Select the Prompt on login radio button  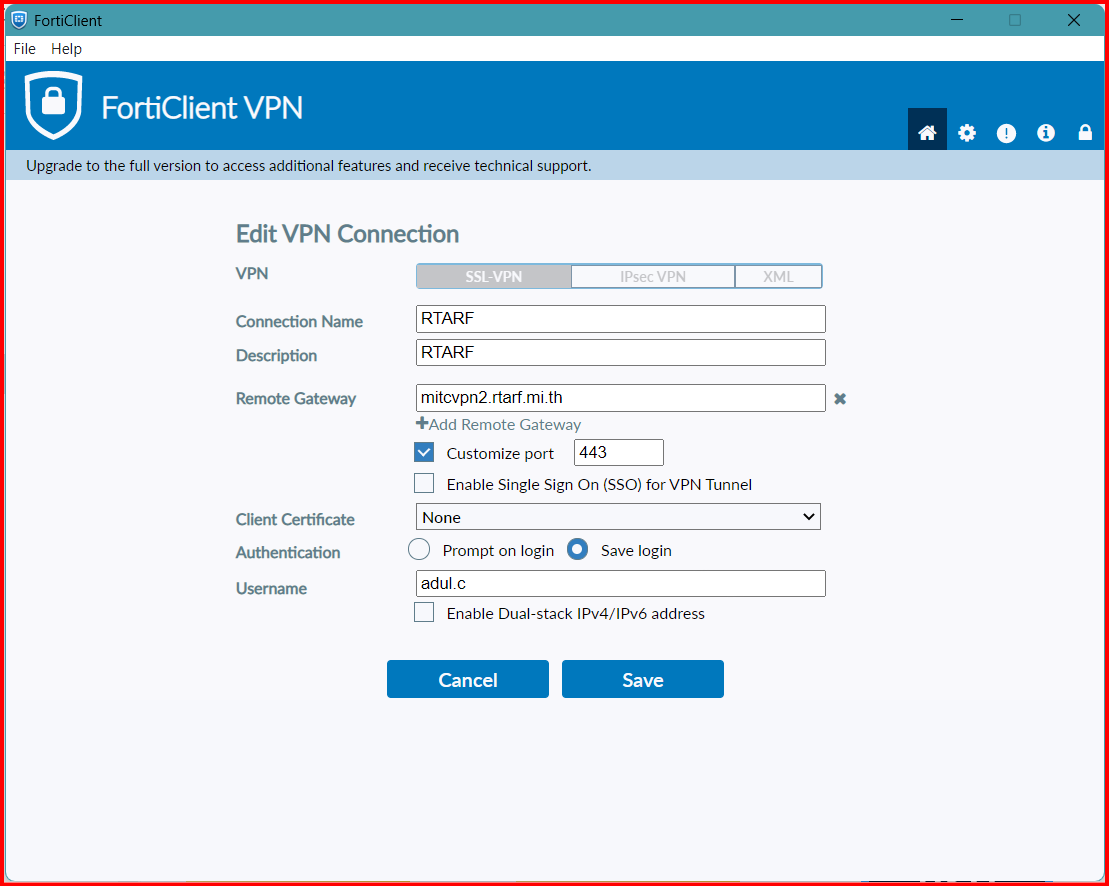coord(419,550)
